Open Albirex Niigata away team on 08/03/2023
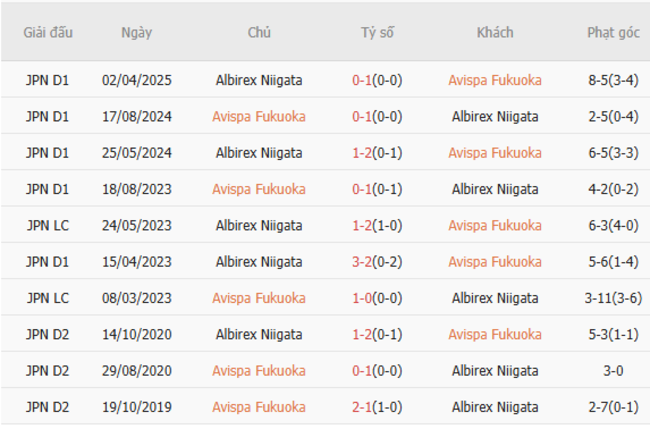Viewport: 650px width, 429px height. click(x=495, y=298)
